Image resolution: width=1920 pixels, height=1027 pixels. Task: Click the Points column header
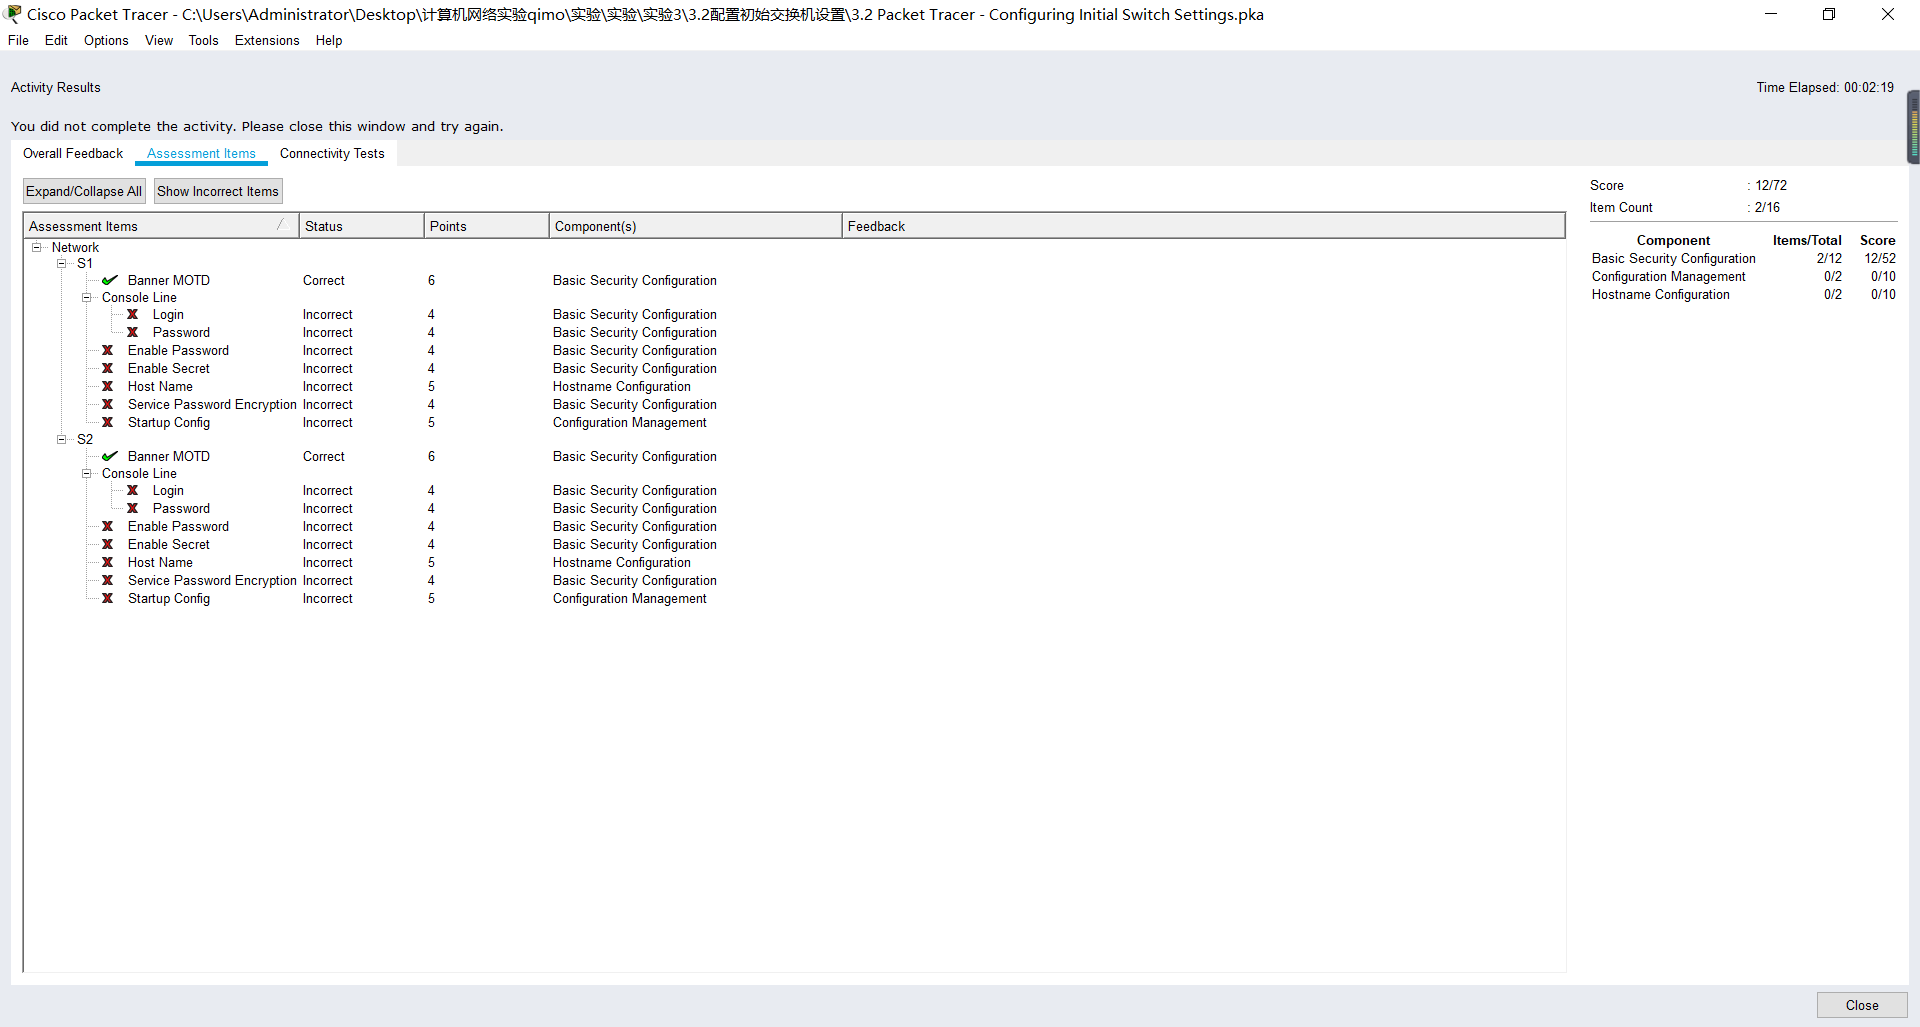click(486, 226)
